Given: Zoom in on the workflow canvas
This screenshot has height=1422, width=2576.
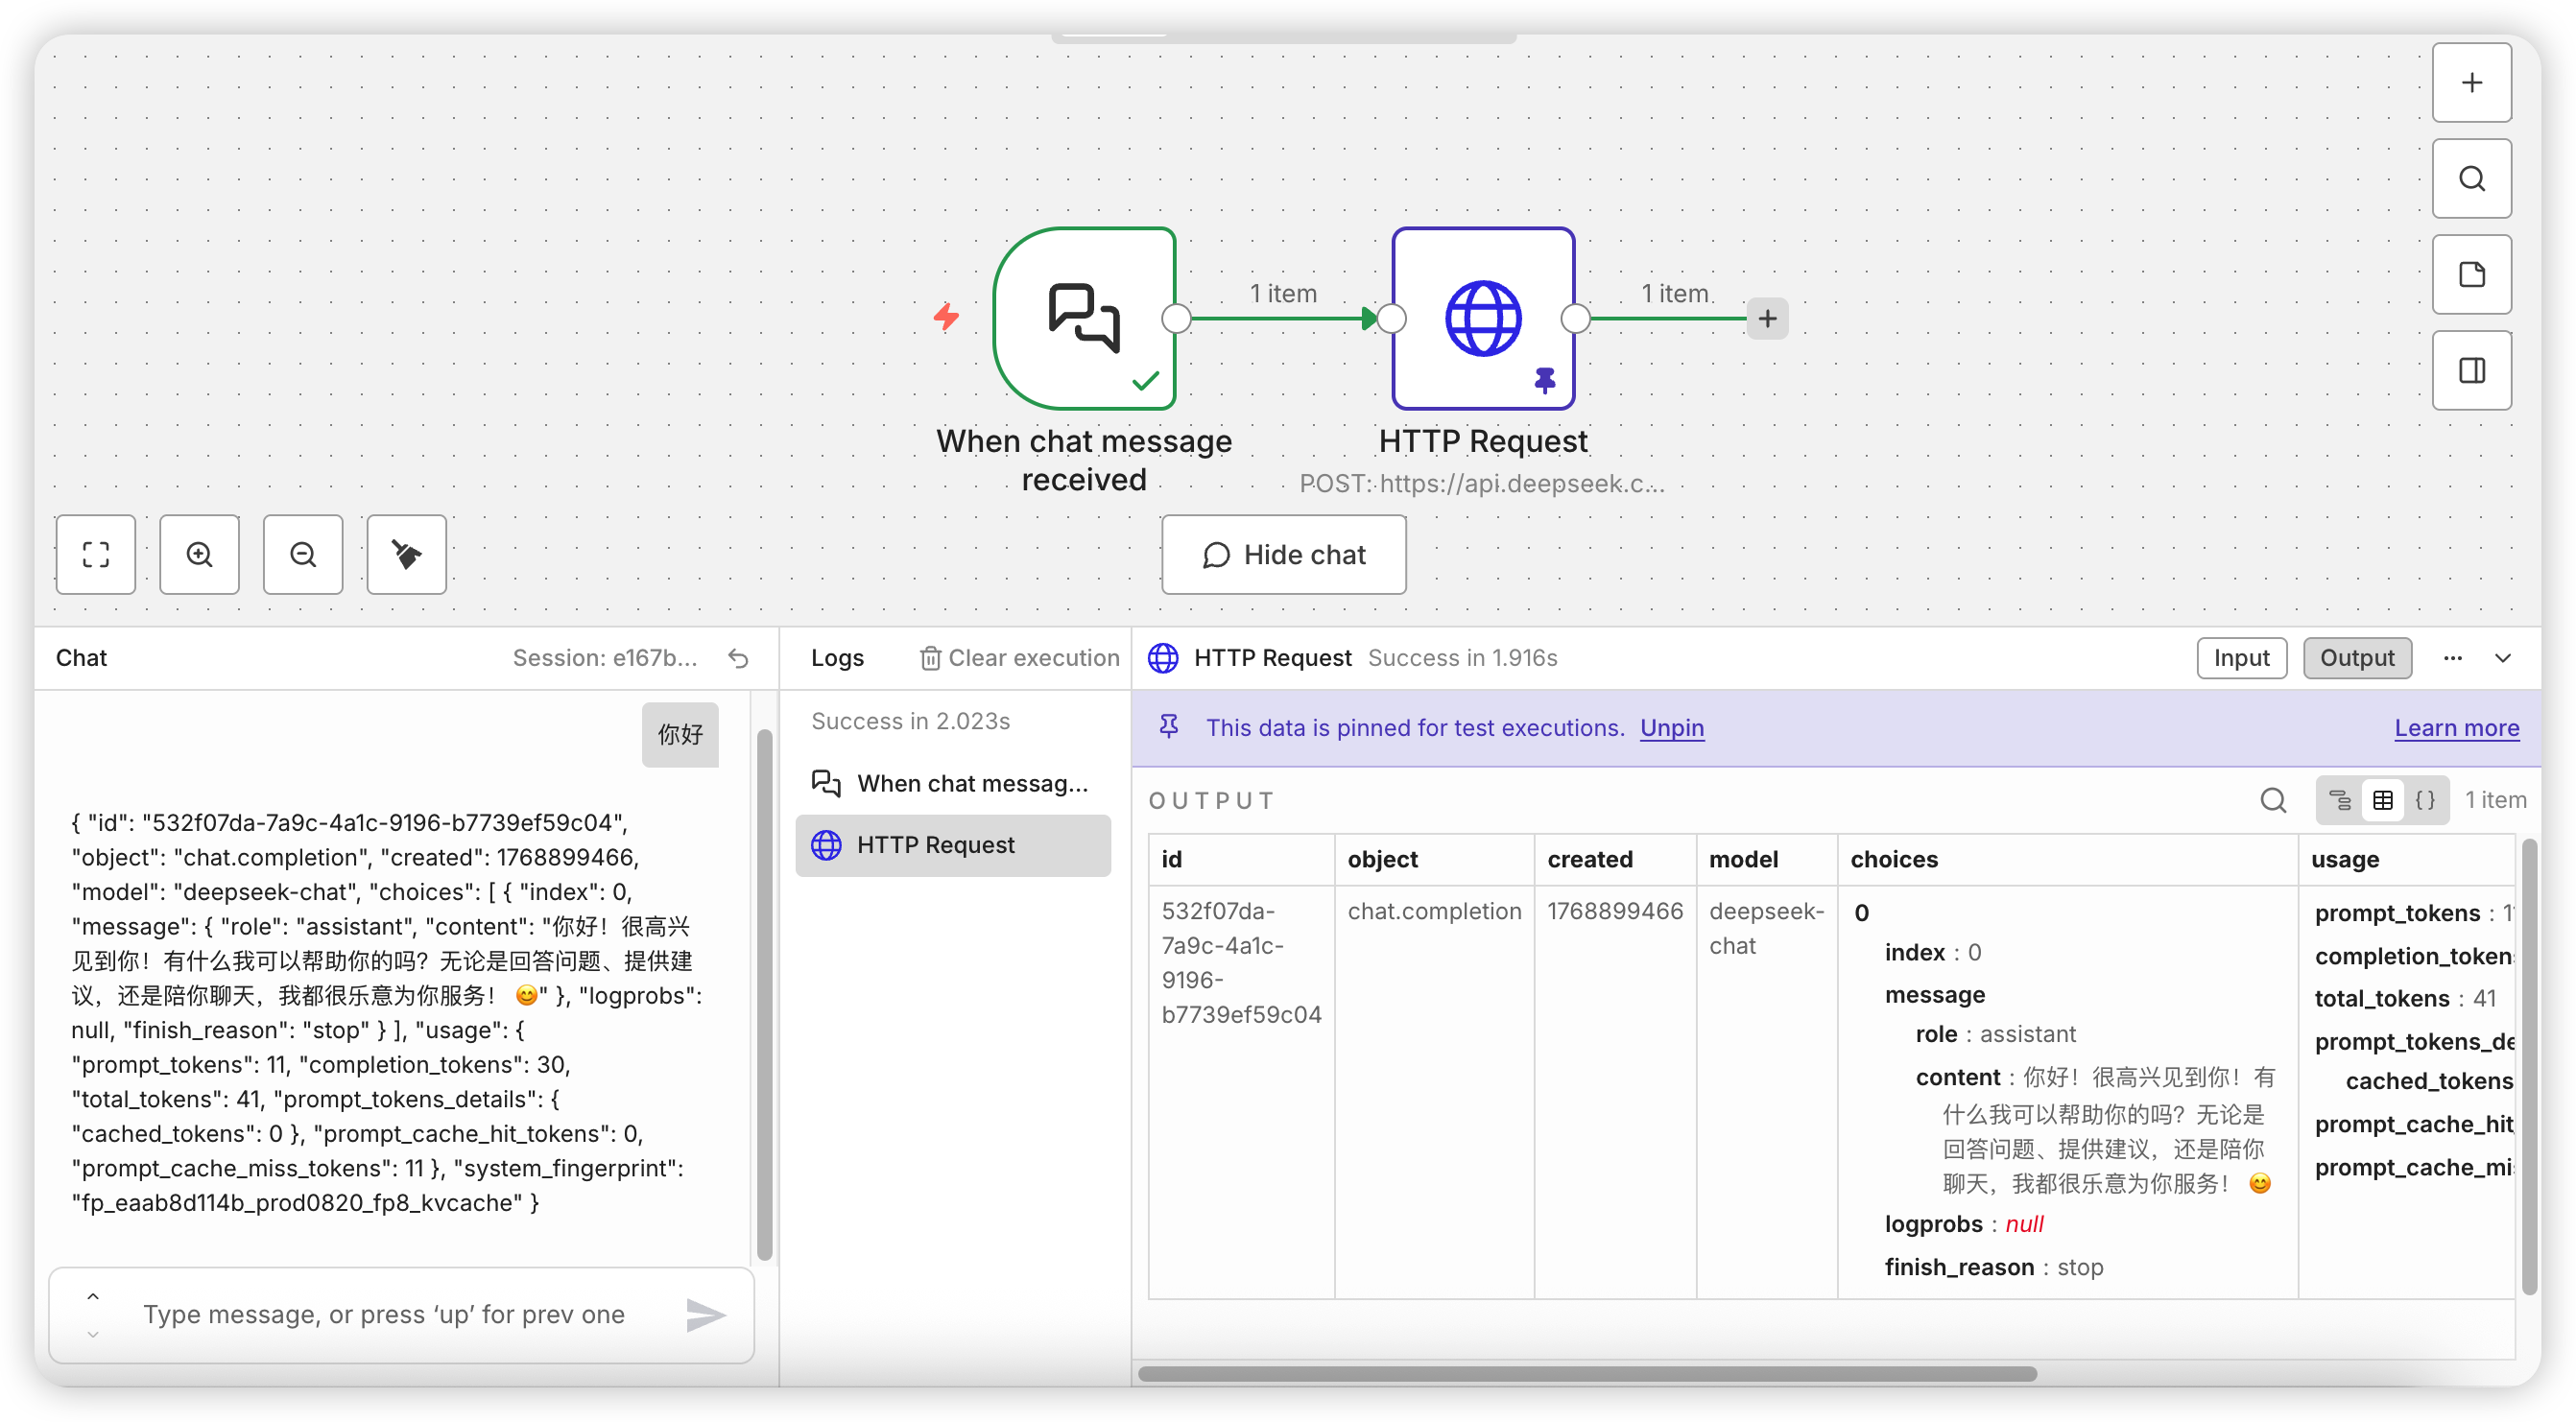Looking at the screenshot, I should pos(200,555).
